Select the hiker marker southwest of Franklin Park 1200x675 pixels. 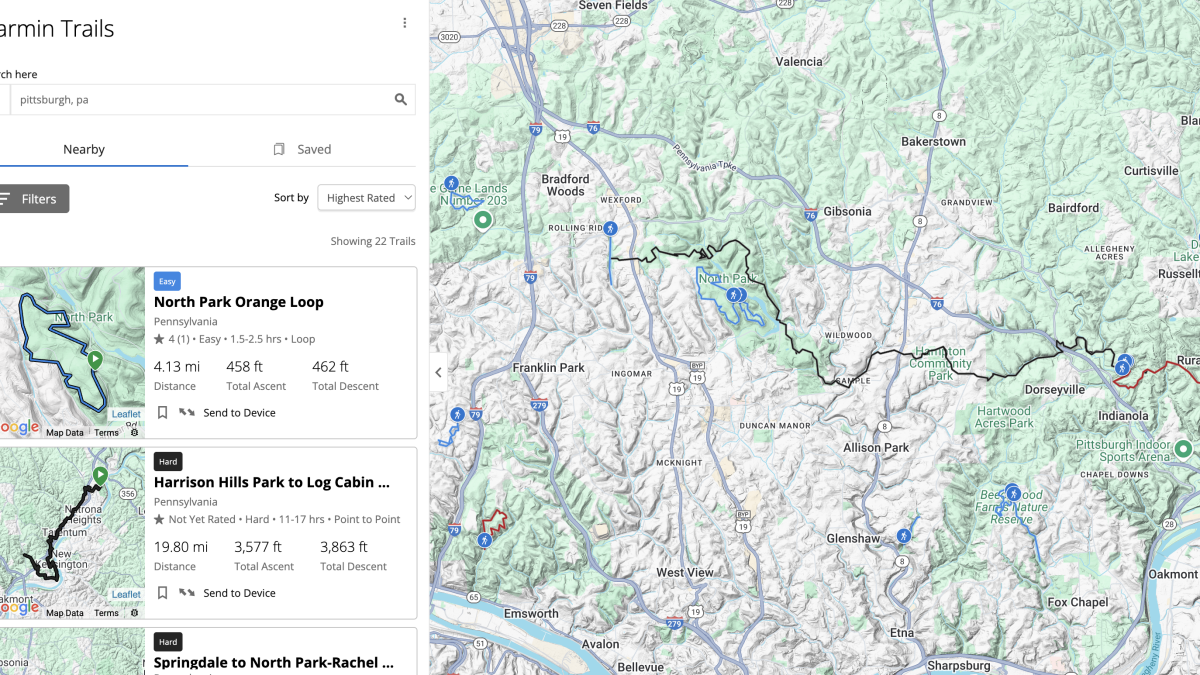[x=457, y=414]
